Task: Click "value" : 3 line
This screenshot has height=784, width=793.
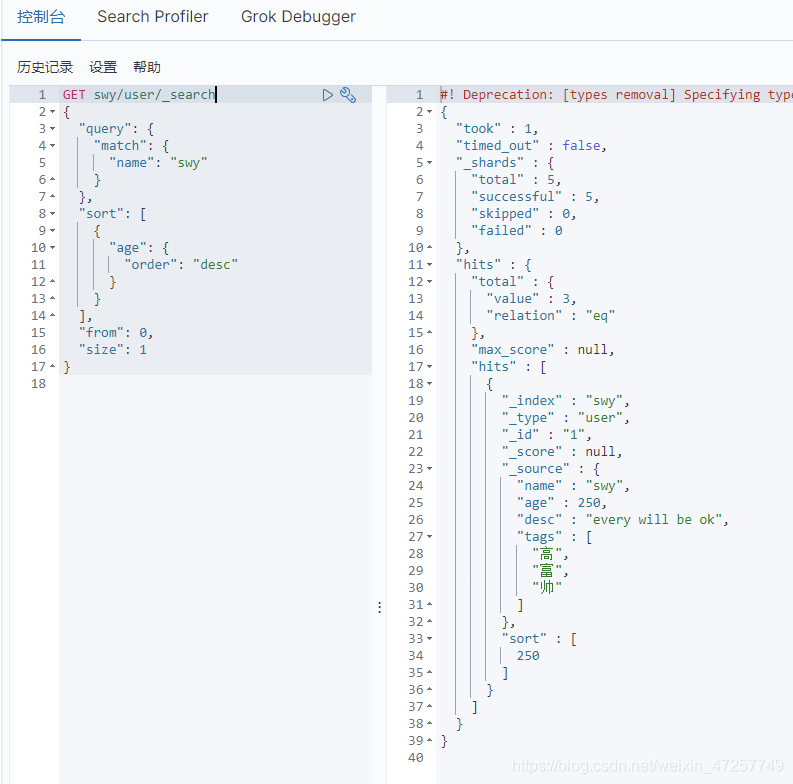Action: pyautogui.click(x=531, y=298)
